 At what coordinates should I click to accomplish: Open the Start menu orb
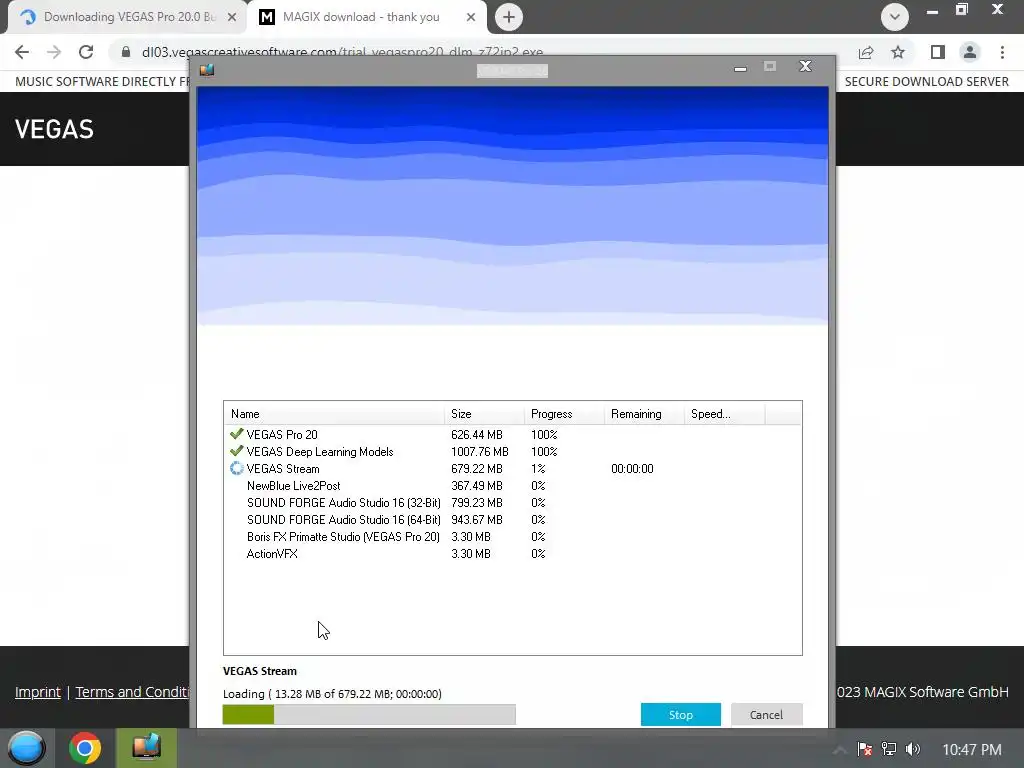(26, 748)
